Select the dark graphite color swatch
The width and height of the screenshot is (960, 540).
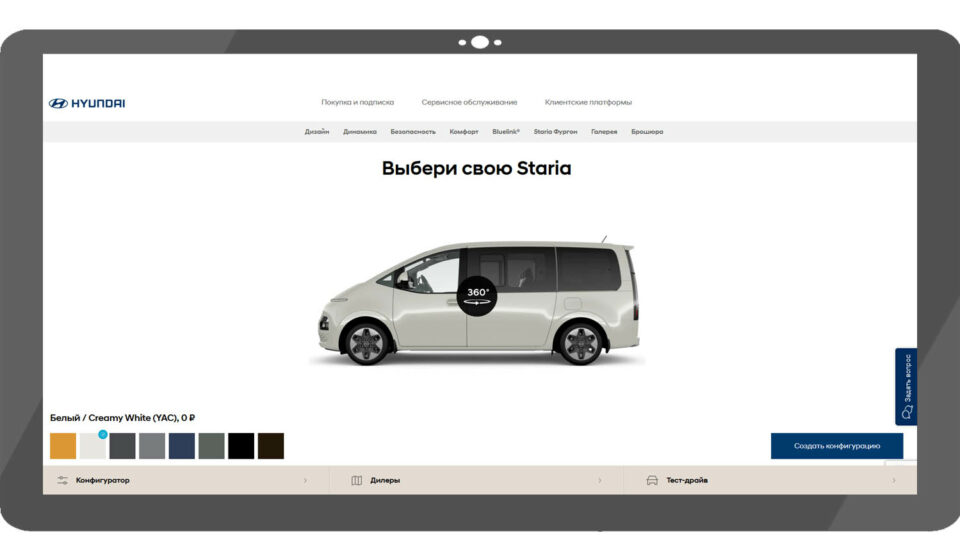coord(122,446)
